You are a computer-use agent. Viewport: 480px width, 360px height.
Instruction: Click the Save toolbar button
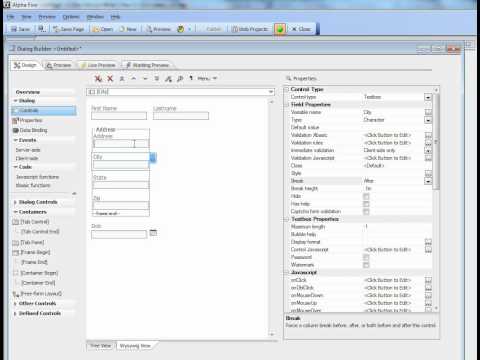(x=20, y=29)
